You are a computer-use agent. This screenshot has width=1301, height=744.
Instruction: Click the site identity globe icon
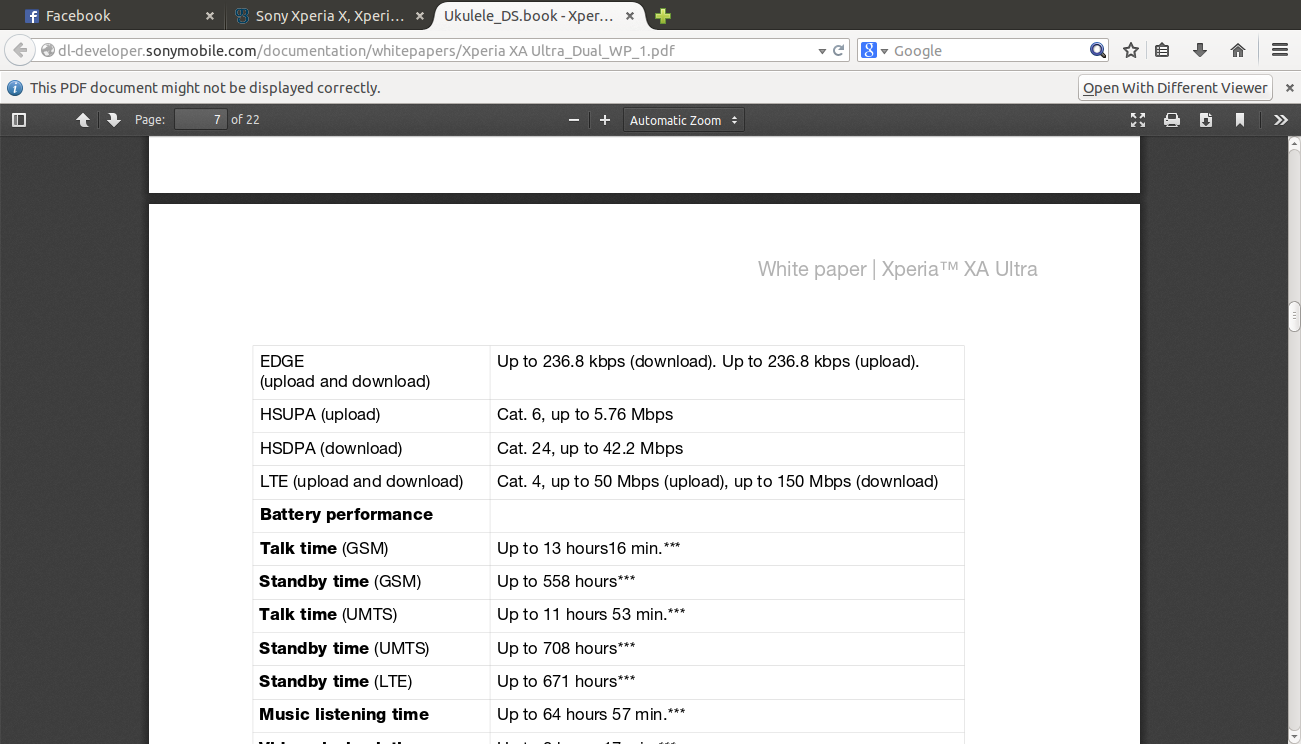(47, 51)
